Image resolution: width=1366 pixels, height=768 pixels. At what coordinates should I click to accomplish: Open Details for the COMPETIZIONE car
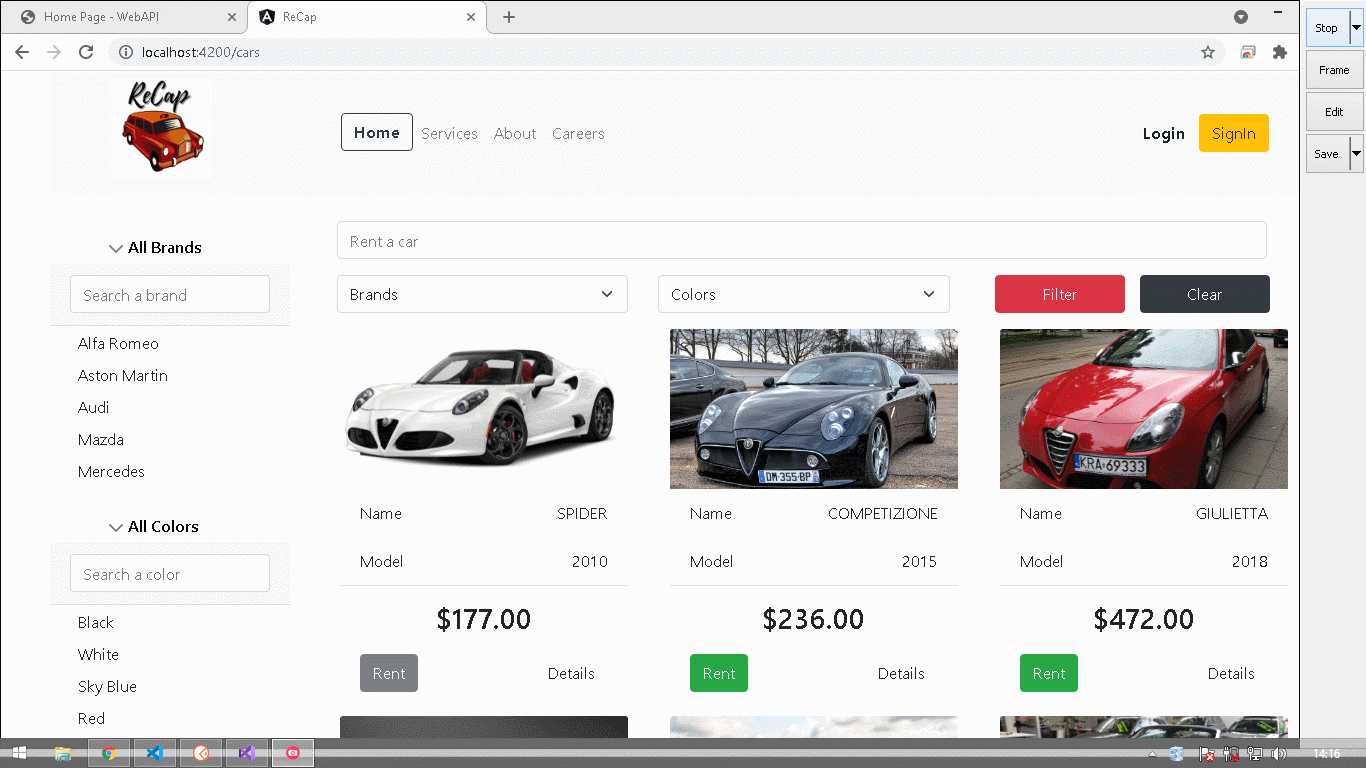(901, 673)
